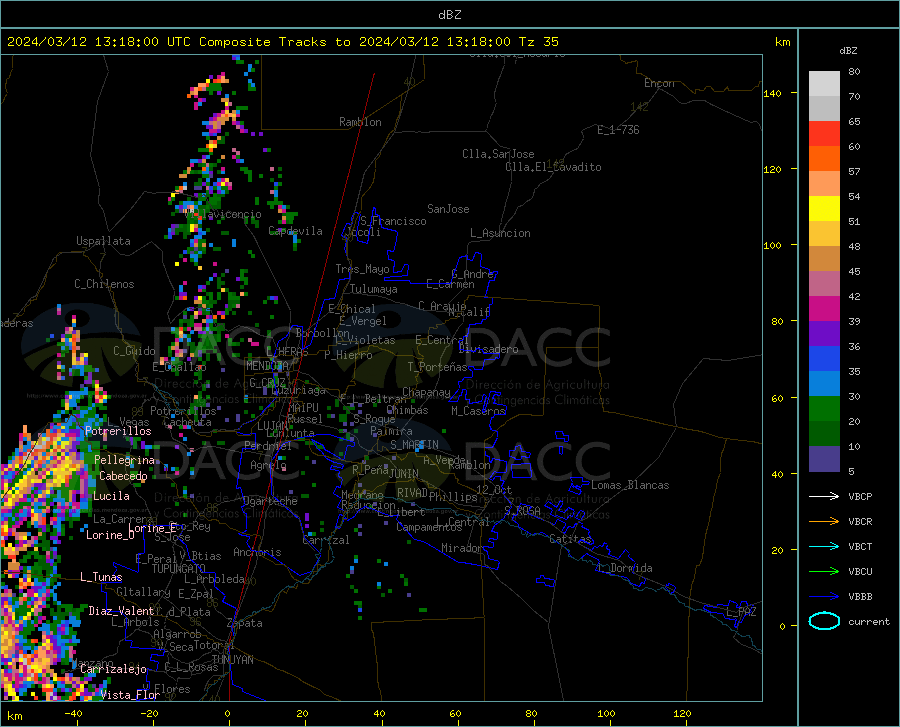Click the '140' tick on the right axis

coord(772,93)
